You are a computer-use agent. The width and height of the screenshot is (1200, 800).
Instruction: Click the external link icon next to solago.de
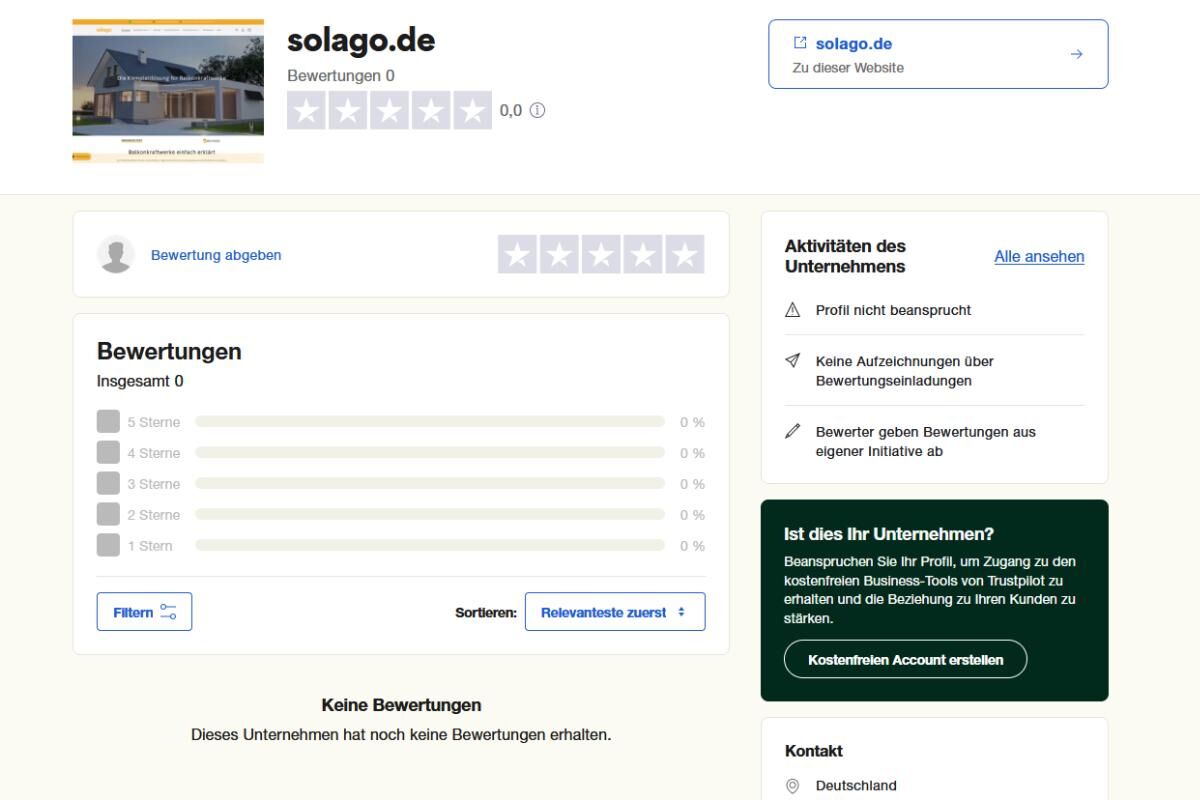(798, 43)
